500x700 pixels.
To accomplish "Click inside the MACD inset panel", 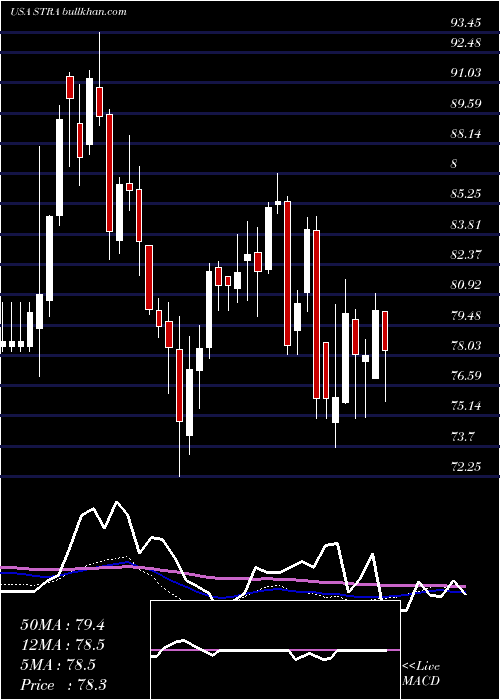I will pos(275,650).
